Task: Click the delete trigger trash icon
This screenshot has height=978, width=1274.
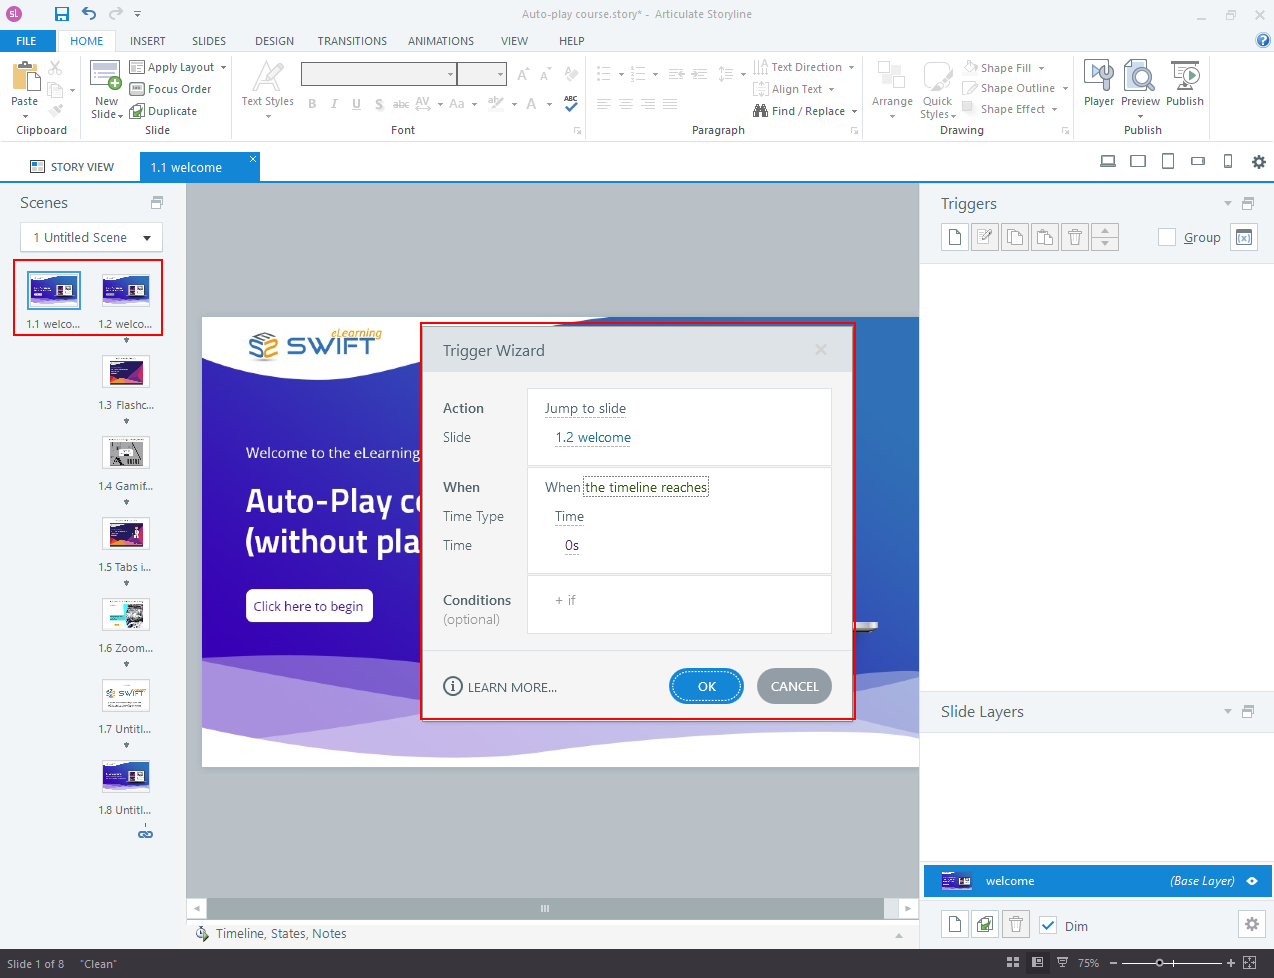Action: click(1075, 237)
